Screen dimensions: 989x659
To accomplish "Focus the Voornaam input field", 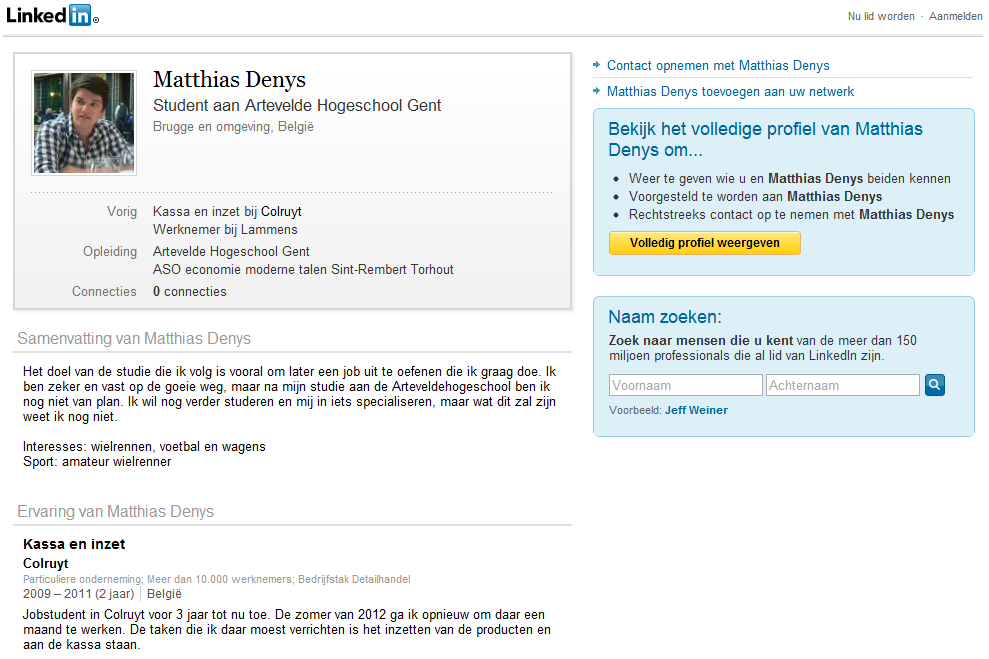I will [x=686, y=385].
